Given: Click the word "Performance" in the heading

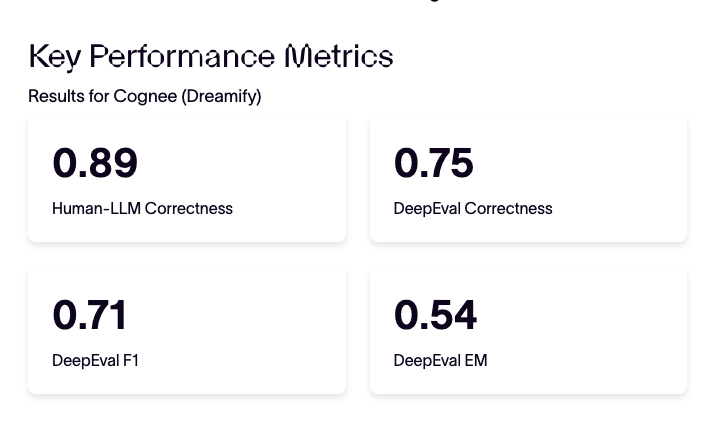Looking at the screenshot, I should (182, 57).
